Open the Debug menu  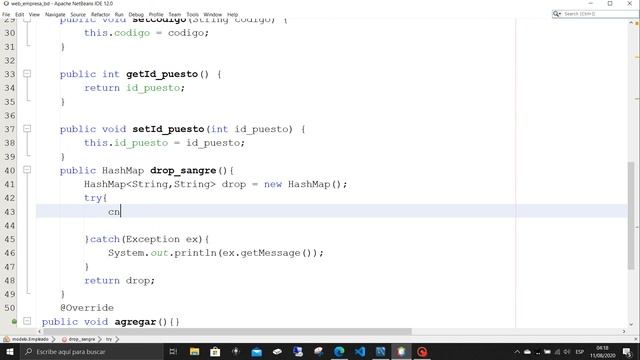point(136,14)
